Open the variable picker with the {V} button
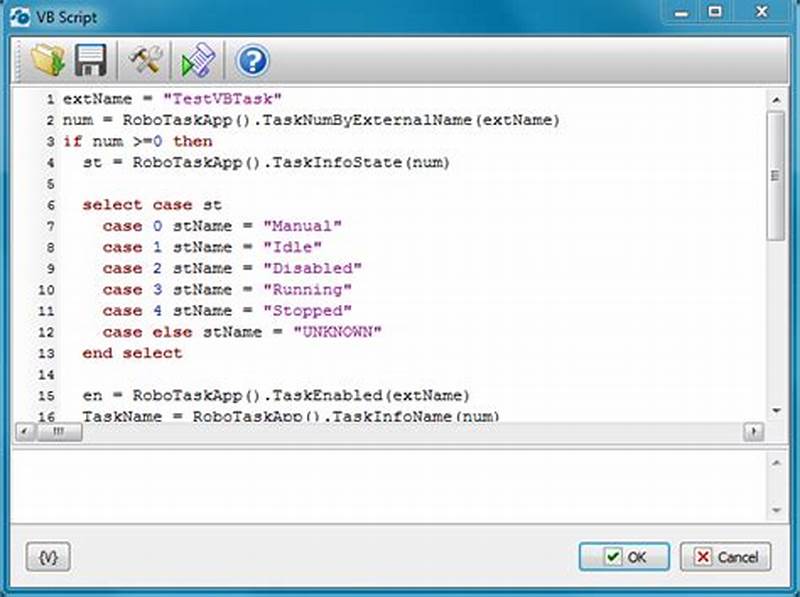Screen dimensions: 800x597 point(46,557)
